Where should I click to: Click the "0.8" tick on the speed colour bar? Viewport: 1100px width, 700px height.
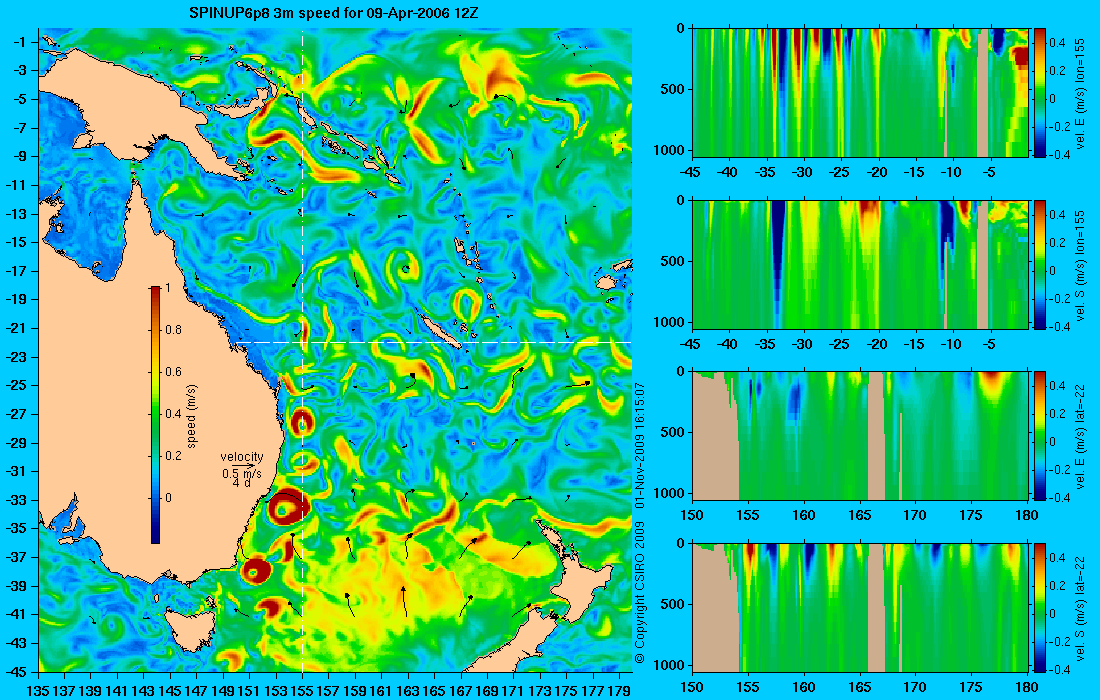coord(173,330)
